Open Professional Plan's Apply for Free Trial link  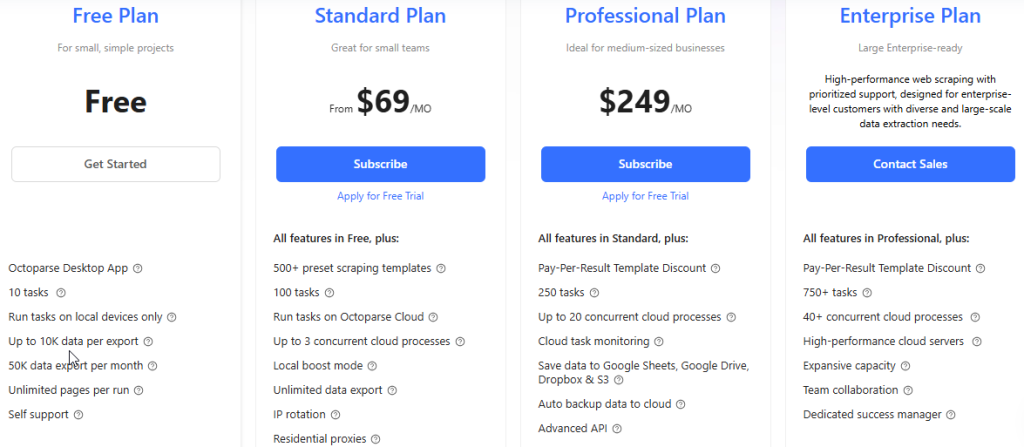coord(645,196)
